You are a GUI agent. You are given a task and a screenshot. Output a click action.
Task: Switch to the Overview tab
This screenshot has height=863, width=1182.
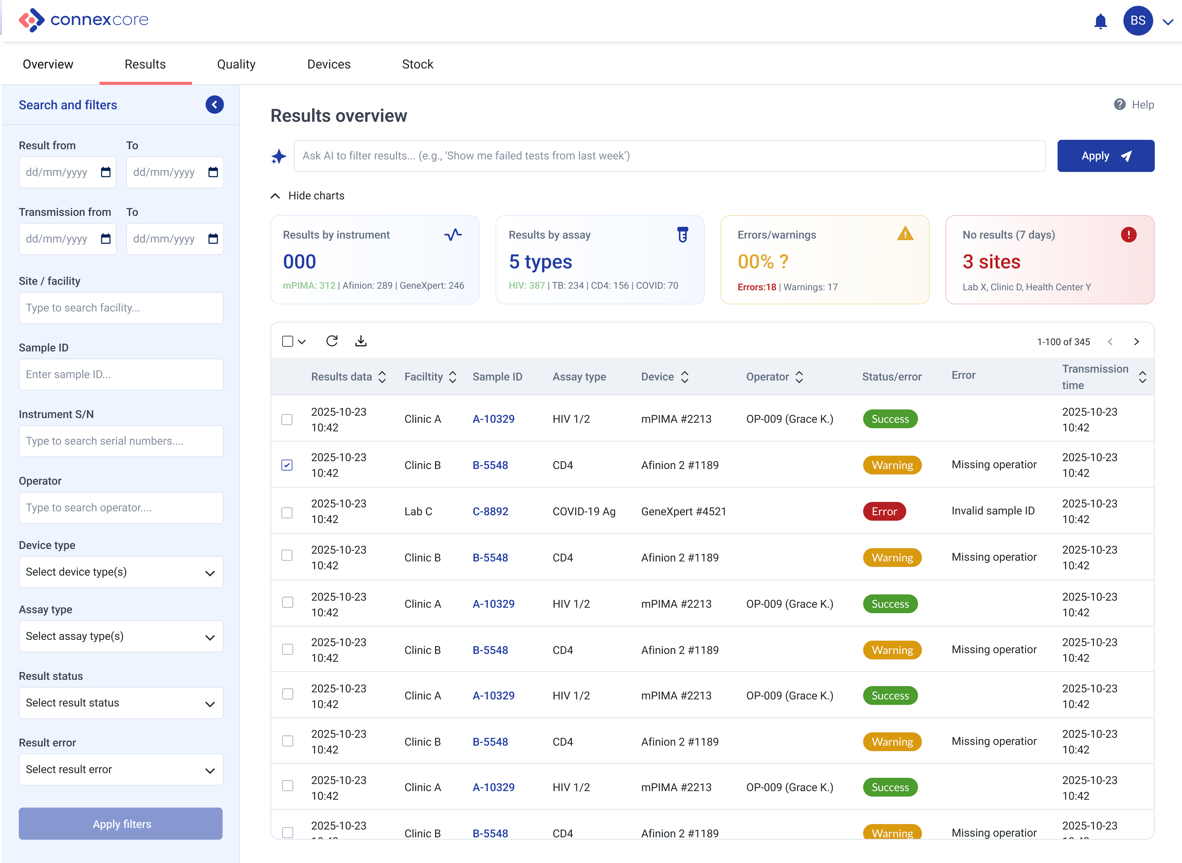click(x=48, y=64)
